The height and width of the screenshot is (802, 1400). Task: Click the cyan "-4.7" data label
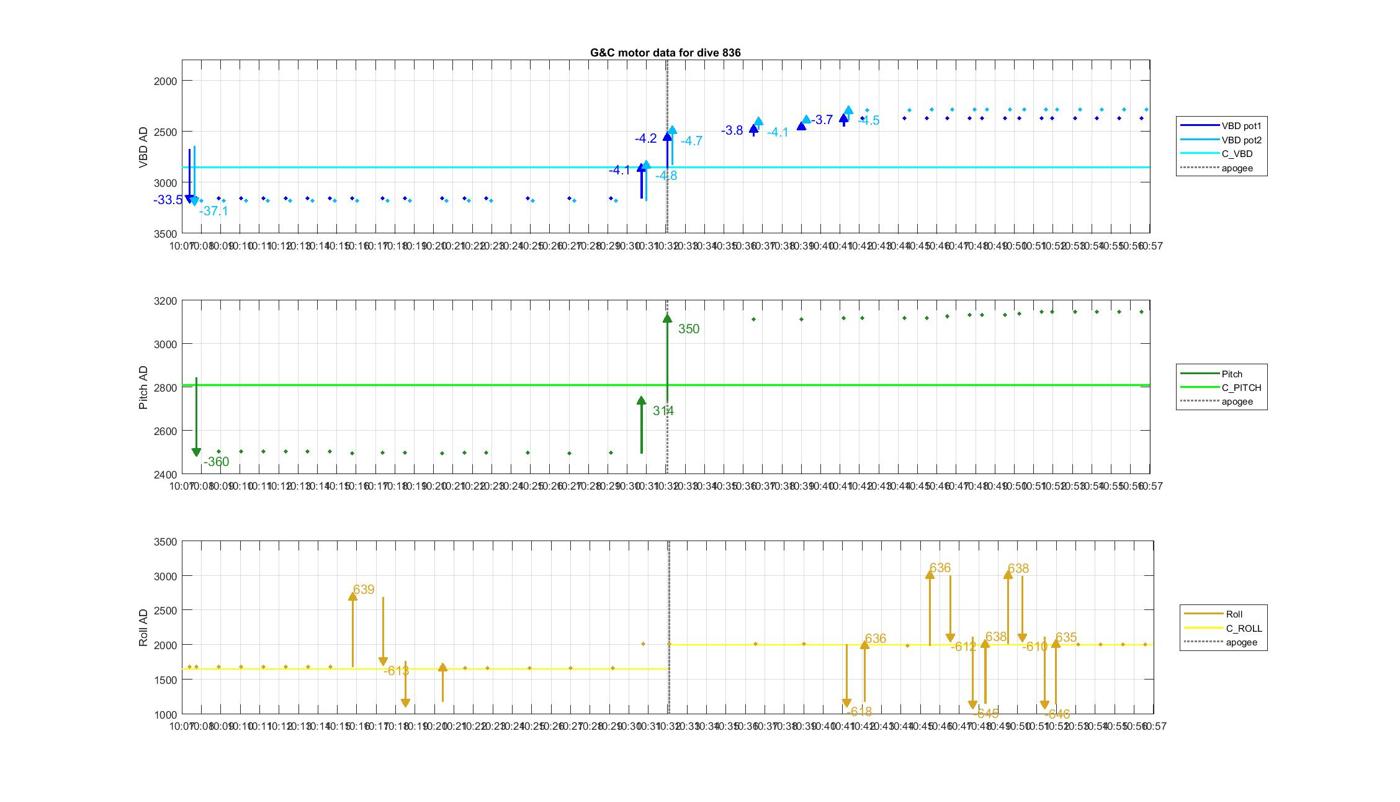(x=691, y=141)
